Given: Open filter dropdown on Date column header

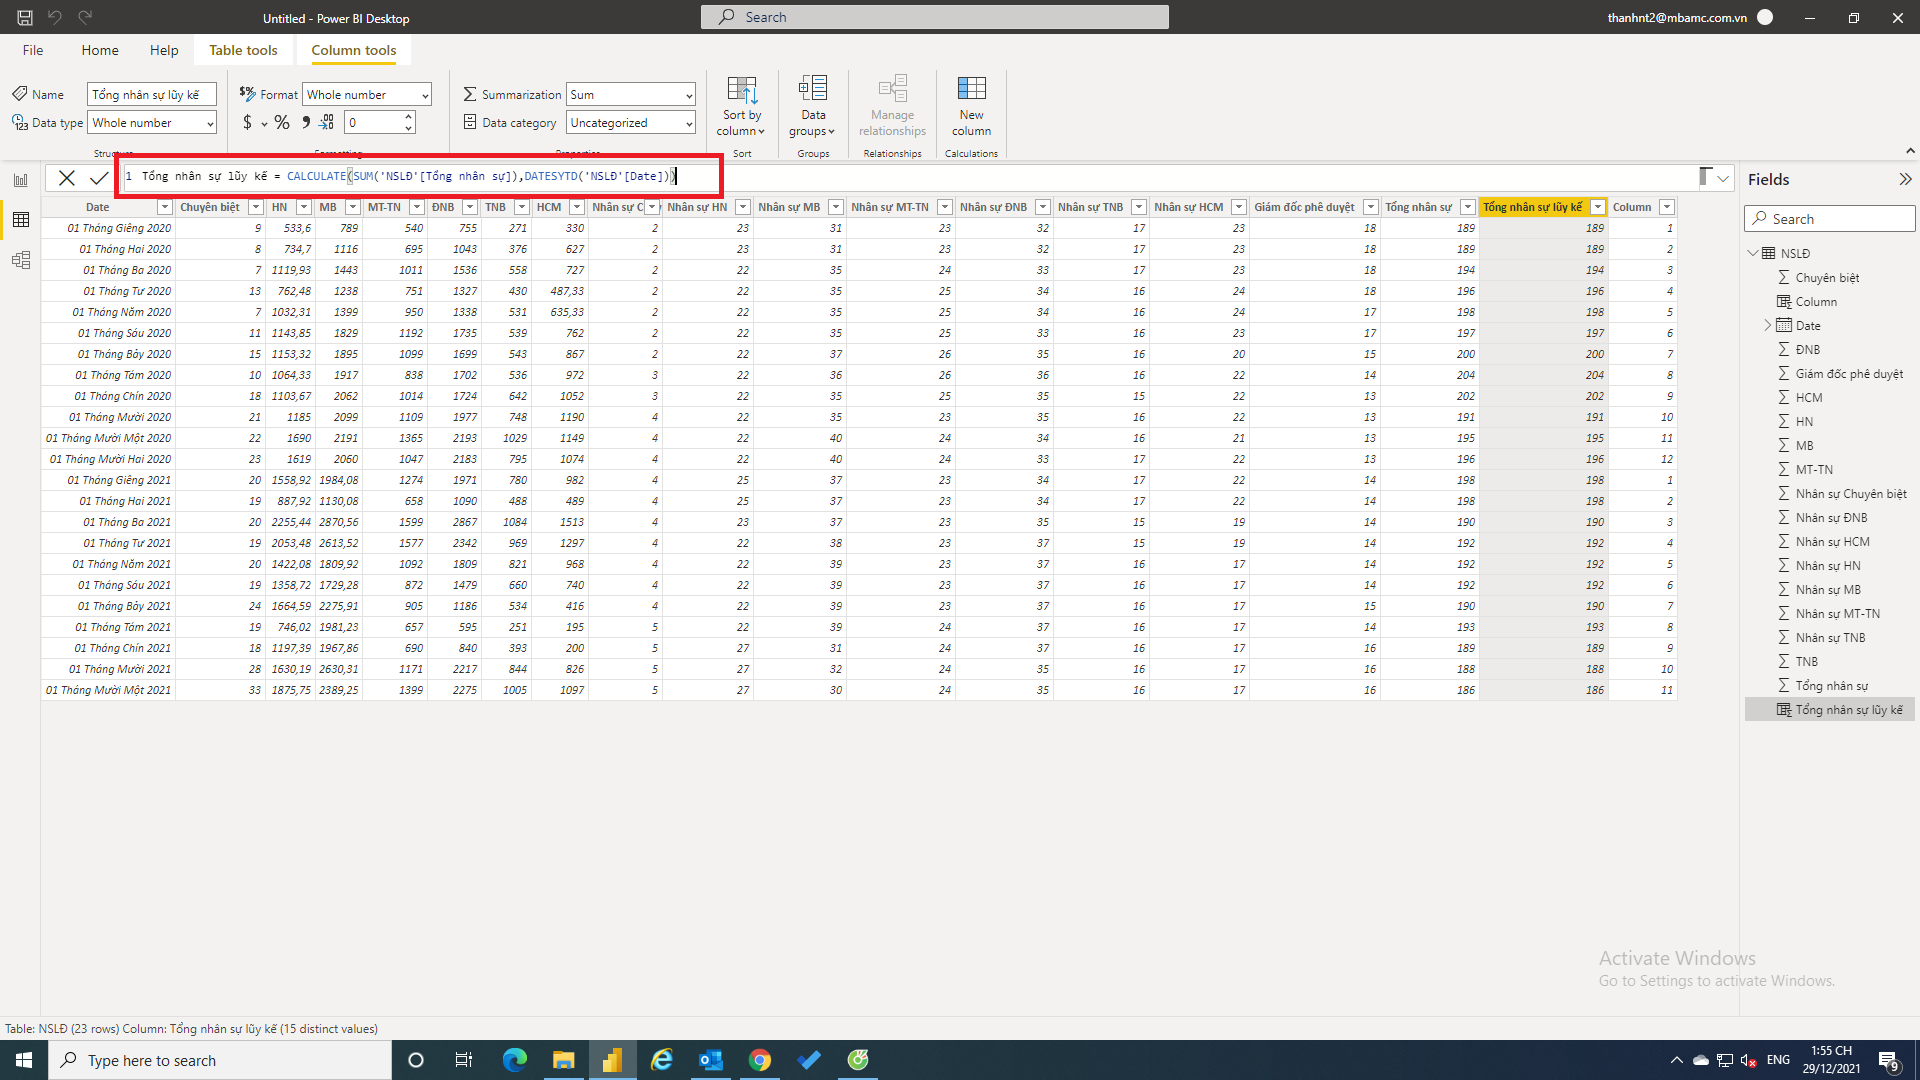Looking at the screenshot, I should [x=164, y=207].
